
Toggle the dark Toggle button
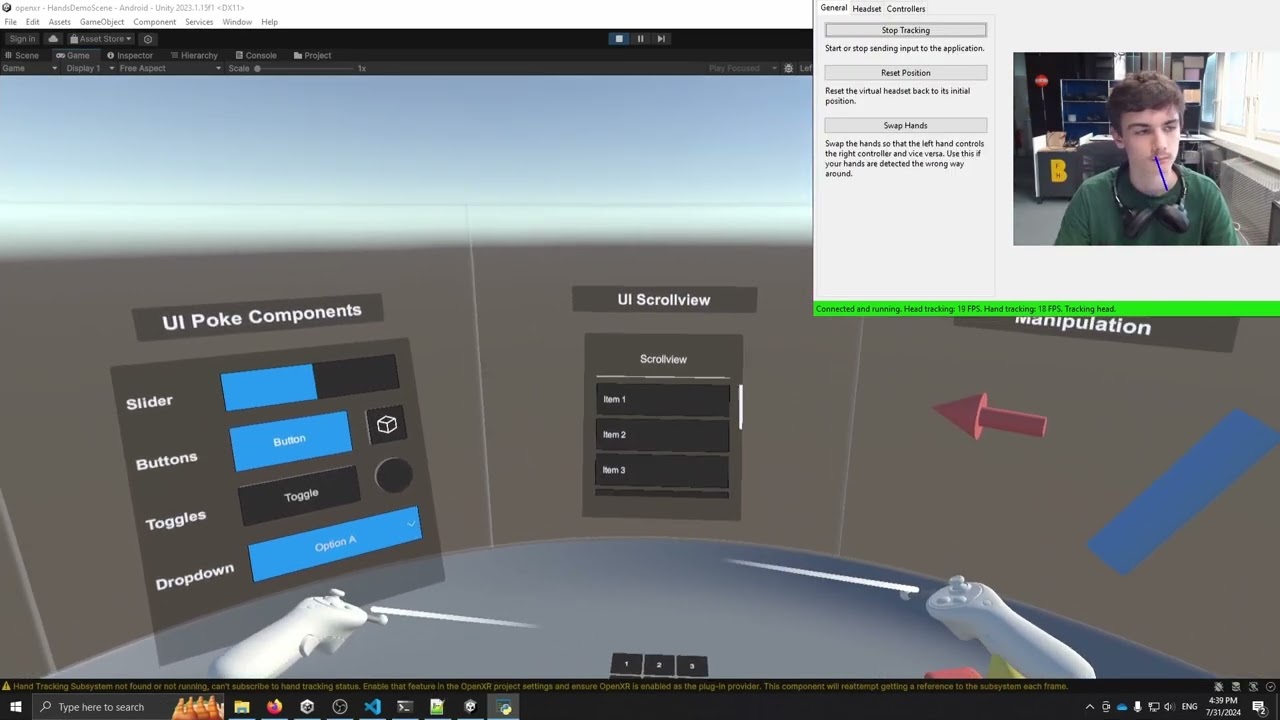pyautogui.click(x=299, y=496)
